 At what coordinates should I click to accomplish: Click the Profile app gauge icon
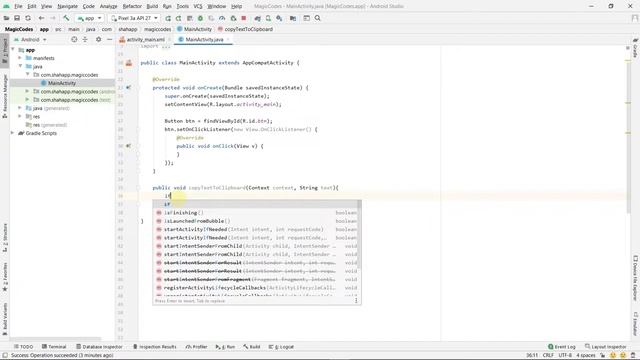tap(222, 18)
